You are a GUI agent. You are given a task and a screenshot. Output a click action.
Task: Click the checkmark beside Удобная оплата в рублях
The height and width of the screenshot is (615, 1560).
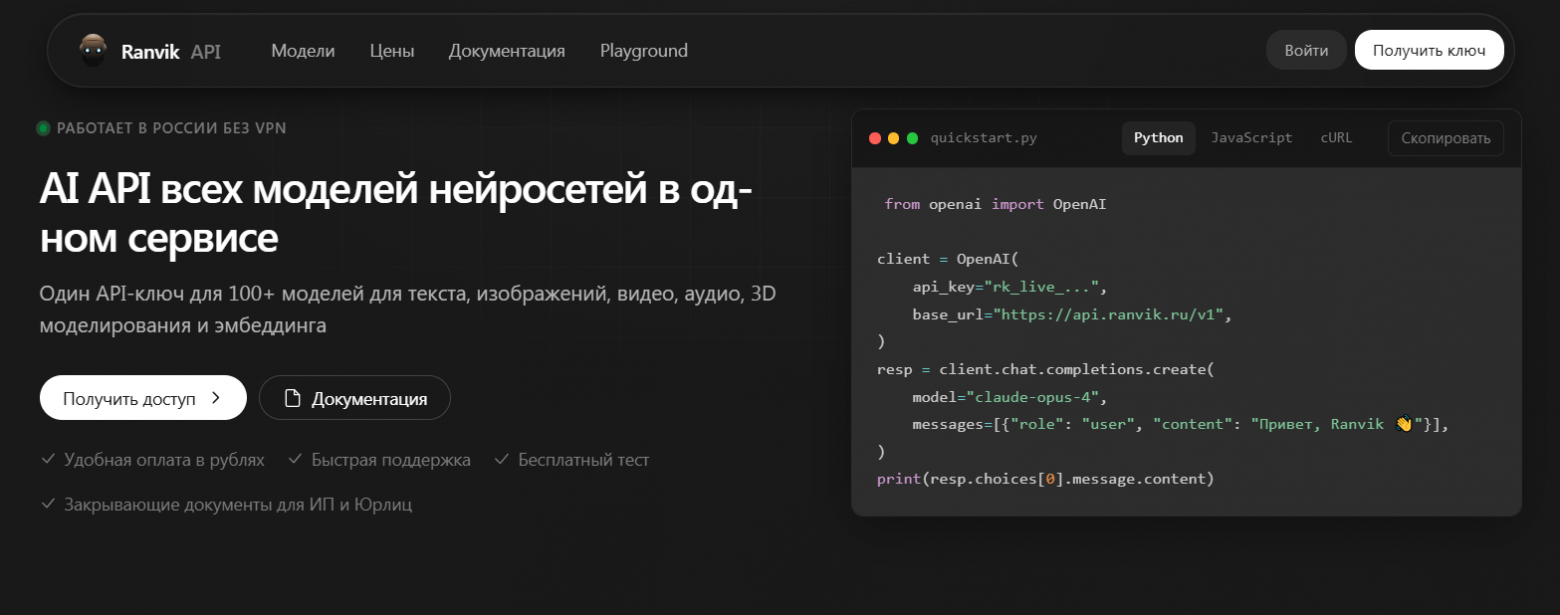coord(47,459)
